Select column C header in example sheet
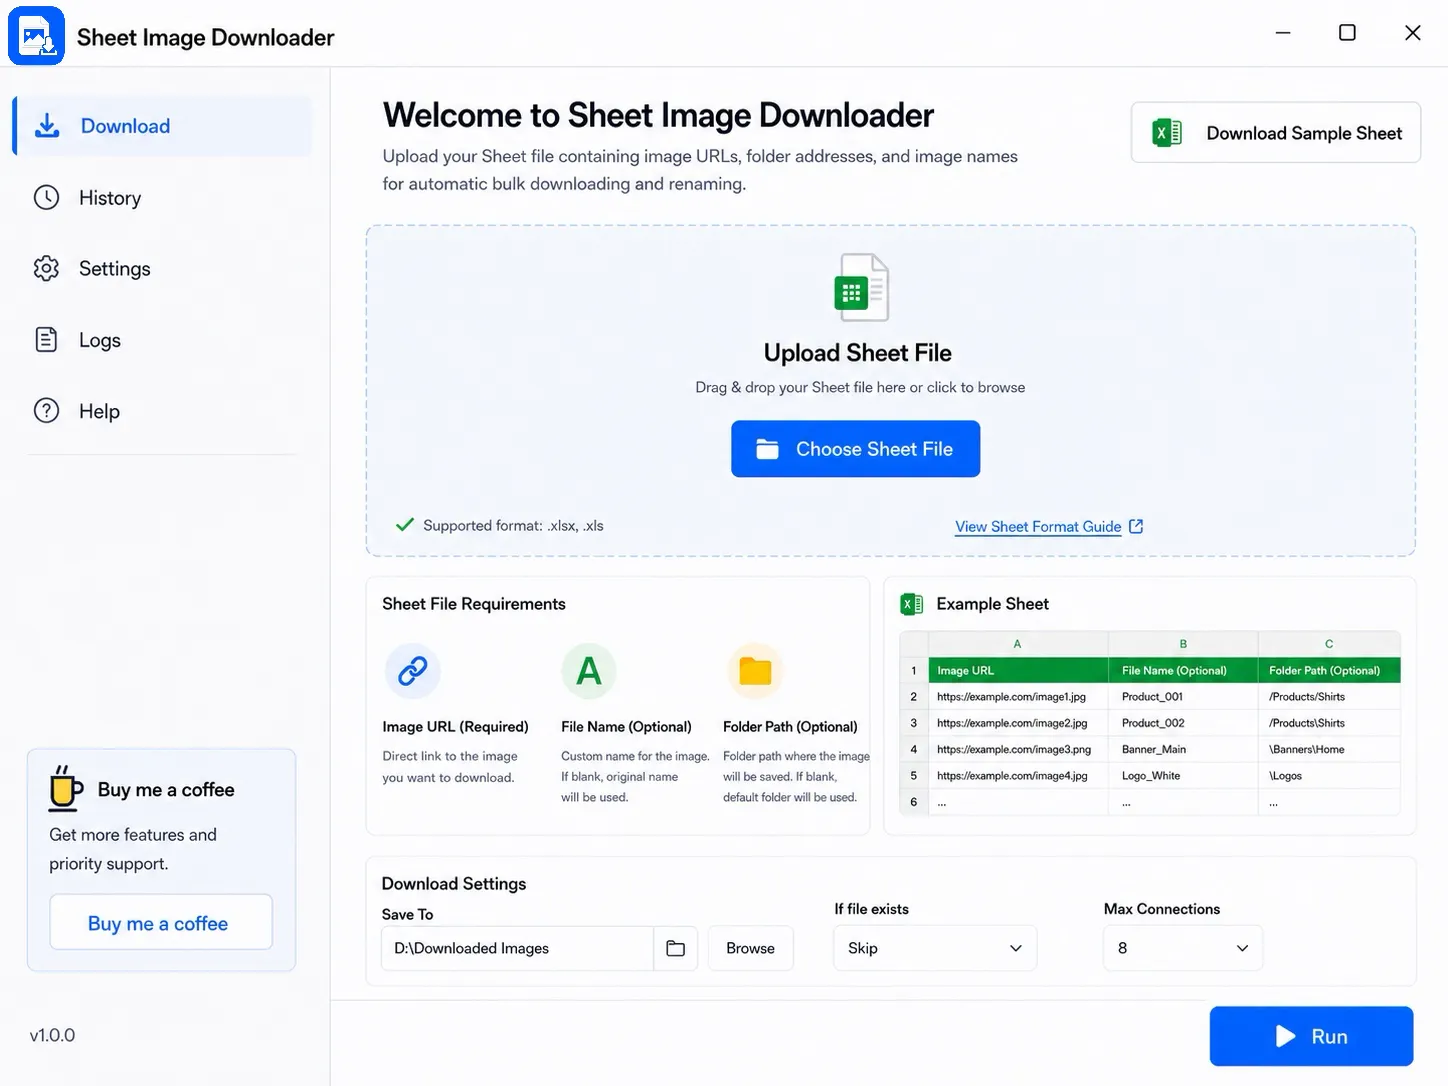Image resolution: width=1448 pixels, height=1086 pixels. (1329, 644)
